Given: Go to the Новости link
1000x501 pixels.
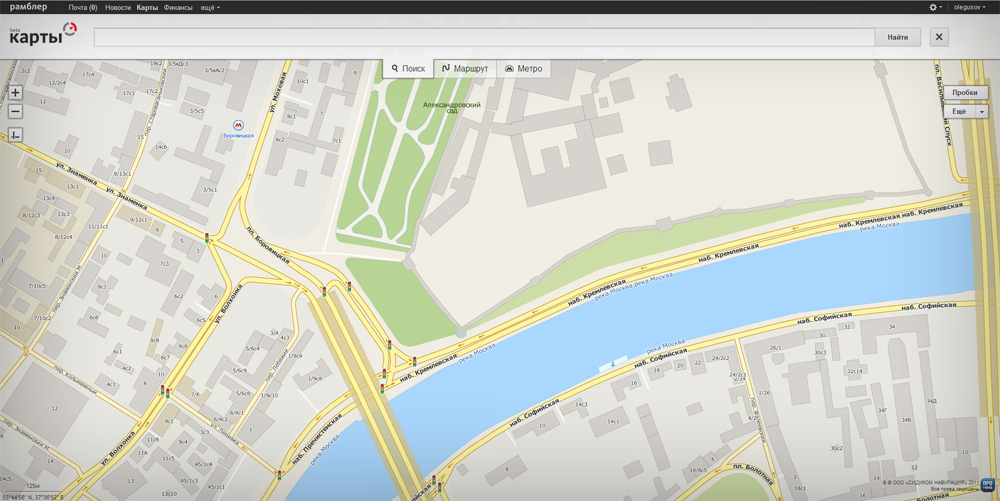Looking at the screenshot, I should pyautogui.click(x=118, y=7).
